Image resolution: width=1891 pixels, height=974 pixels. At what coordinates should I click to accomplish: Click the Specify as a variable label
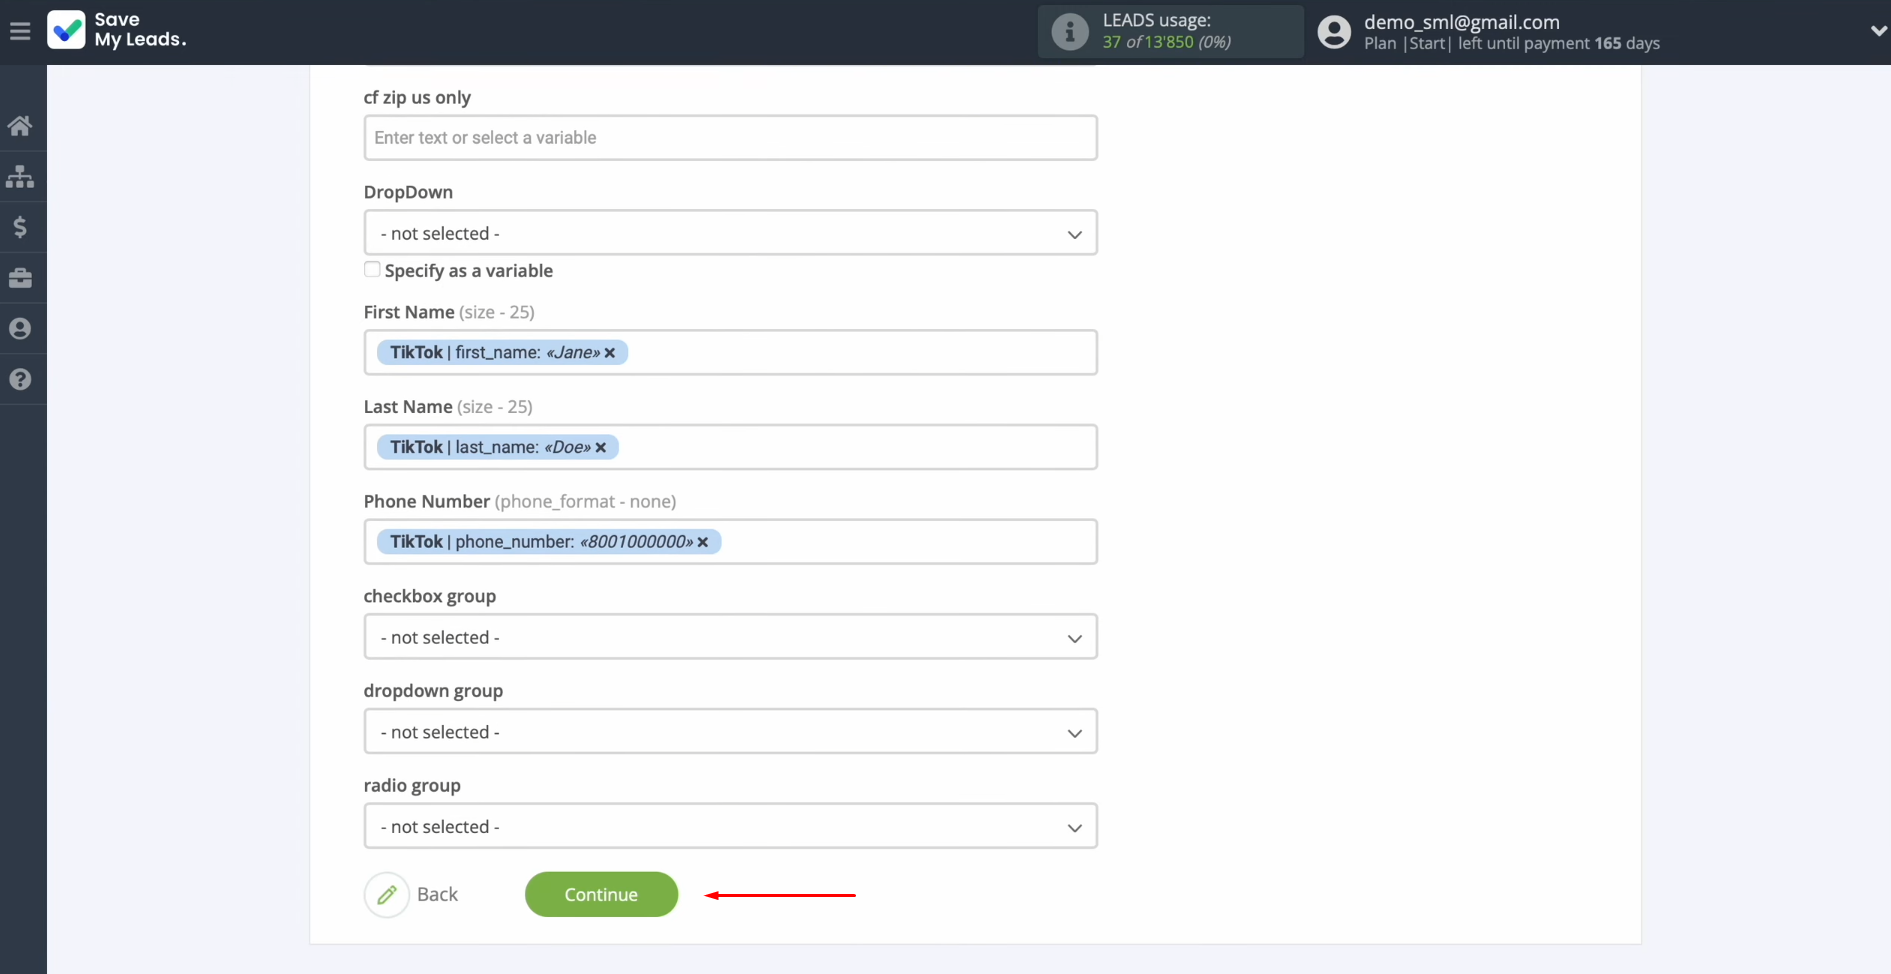tap(468, 271)
